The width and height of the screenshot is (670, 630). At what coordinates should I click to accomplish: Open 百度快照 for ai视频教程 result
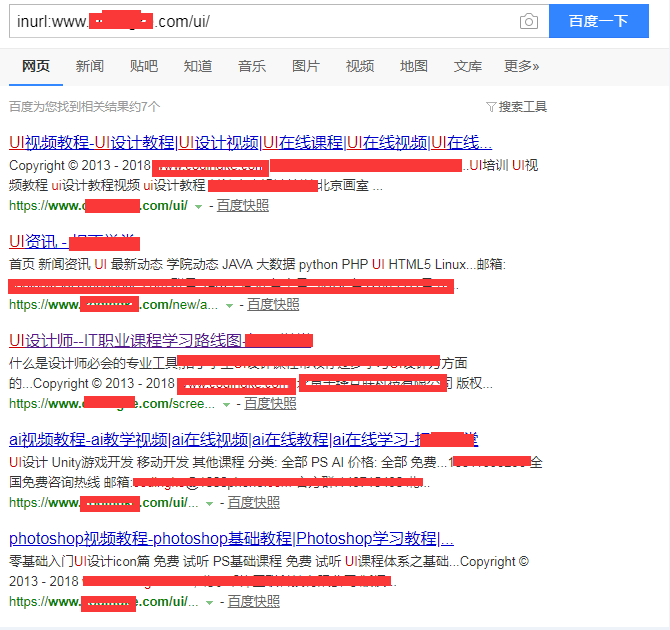coord(253,503)
